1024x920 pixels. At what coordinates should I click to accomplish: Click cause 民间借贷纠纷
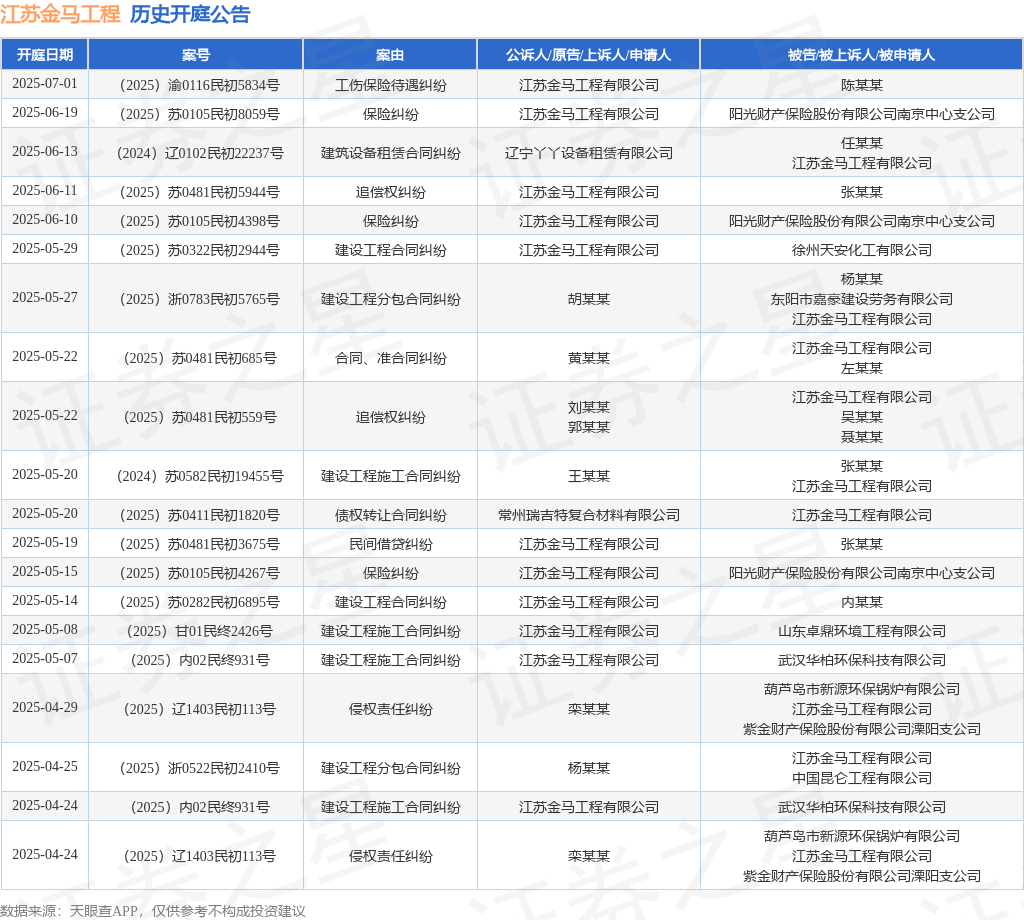point(391,544)
